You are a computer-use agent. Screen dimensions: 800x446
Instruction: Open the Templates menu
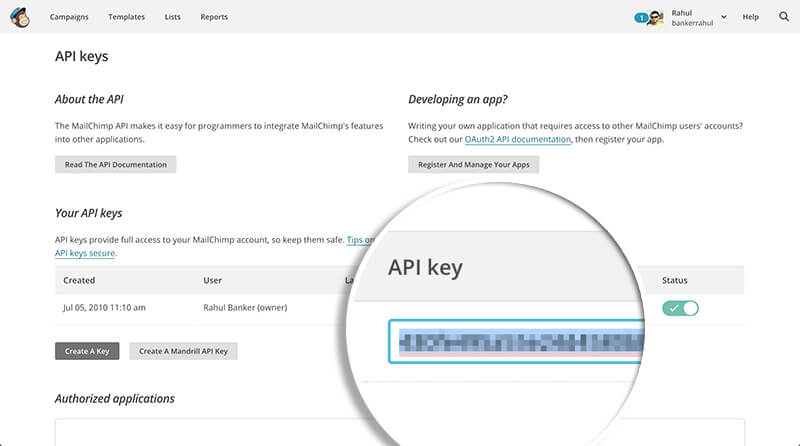click(127, 17)
